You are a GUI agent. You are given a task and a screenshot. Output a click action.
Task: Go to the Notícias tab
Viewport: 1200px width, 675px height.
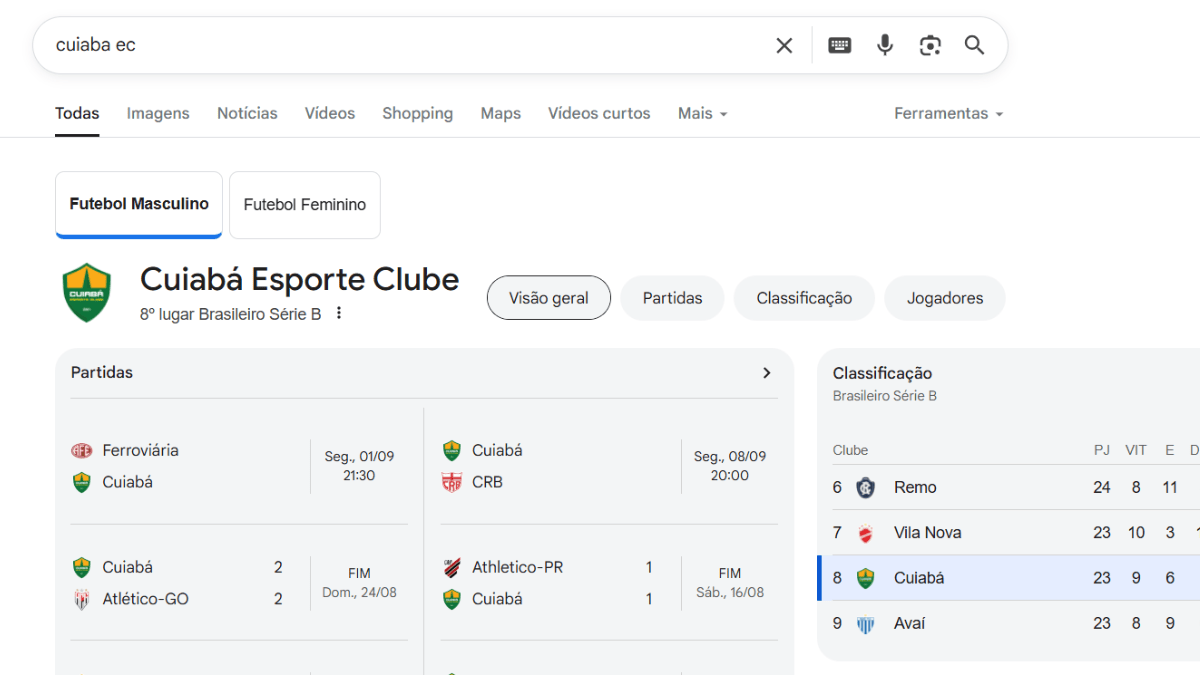[x=247, y=114]
